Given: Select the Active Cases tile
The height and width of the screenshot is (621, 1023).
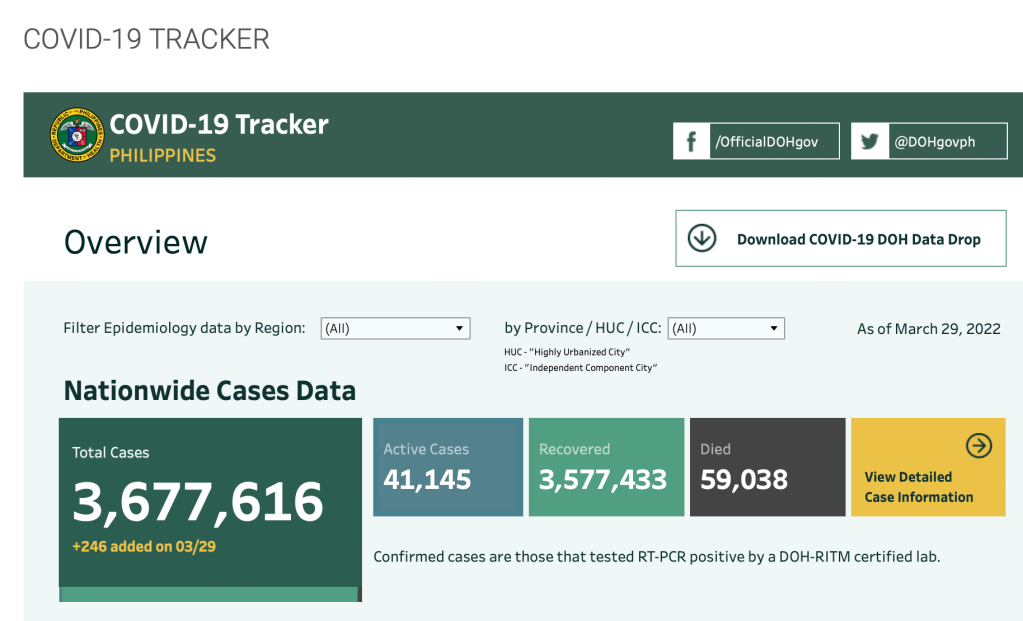Looking at the screenshot, I should [448, 467].
